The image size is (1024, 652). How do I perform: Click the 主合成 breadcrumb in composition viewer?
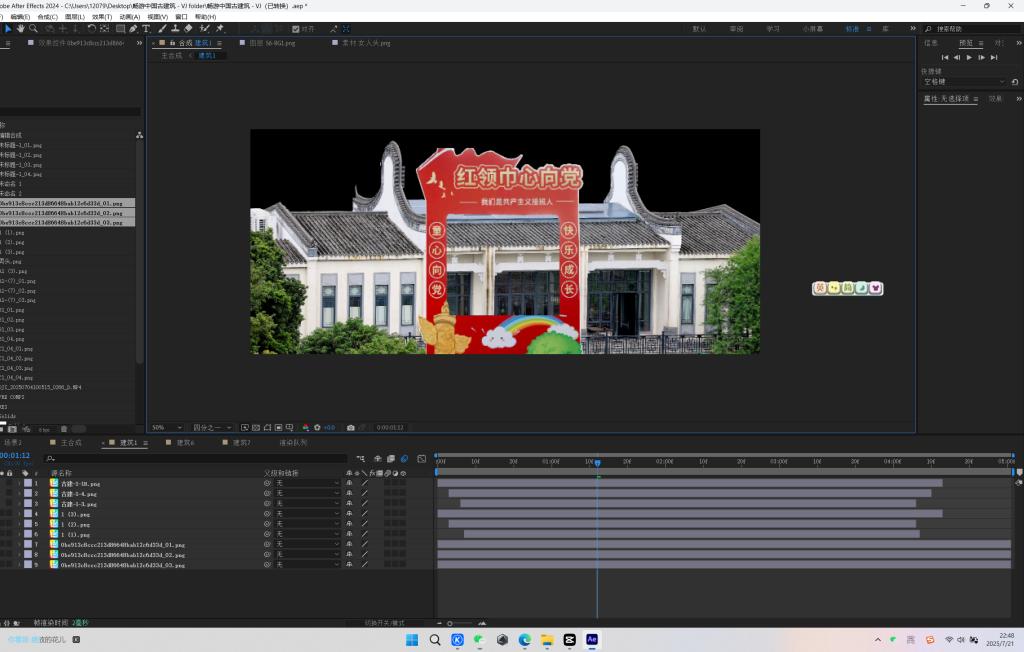[172, 55]
